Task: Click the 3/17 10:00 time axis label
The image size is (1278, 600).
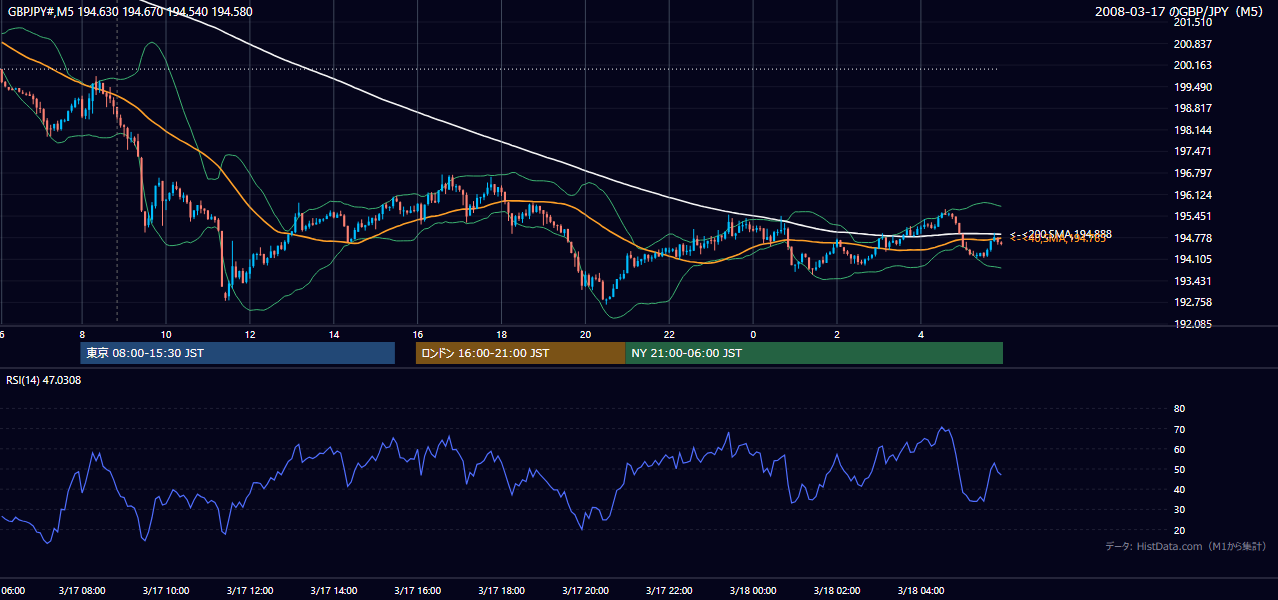Action: pyautogui.click(x=166, y=590)
